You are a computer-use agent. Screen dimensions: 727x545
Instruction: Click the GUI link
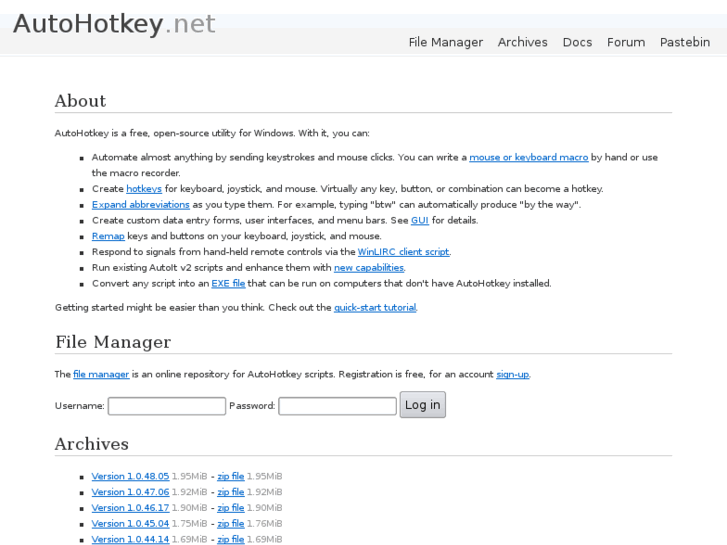click(x=420, y=220)
